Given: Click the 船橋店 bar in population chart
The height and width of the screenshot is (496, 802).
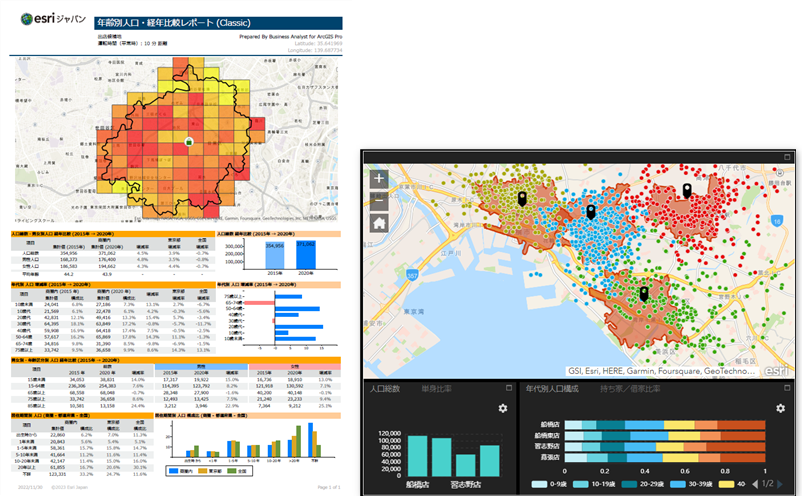Looking at the screenshot, I should tap(418, 455).
